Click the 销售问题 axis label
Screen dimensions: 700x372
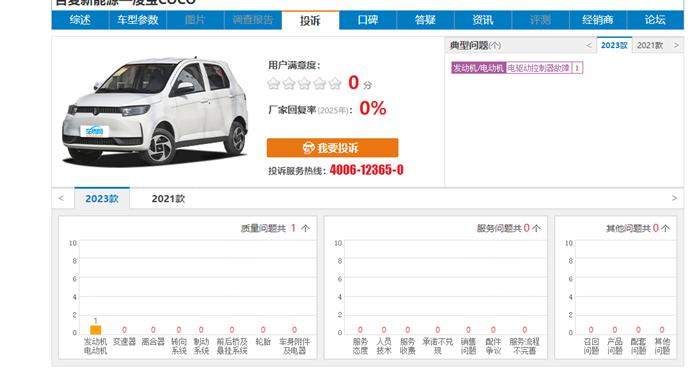pyautogui.click(x=468, y=346)
